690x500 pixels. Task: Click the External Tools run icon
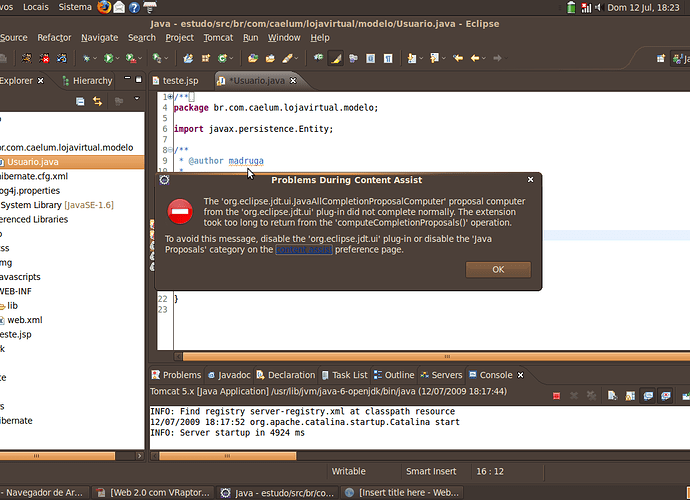coord(131,58)
